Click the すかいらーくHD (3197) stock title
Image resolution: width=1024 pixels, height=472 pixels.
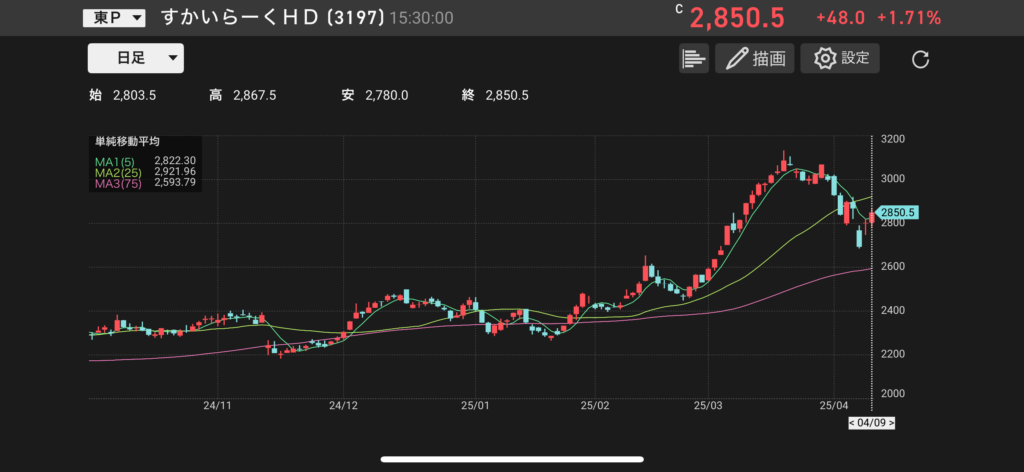point(272,18)
